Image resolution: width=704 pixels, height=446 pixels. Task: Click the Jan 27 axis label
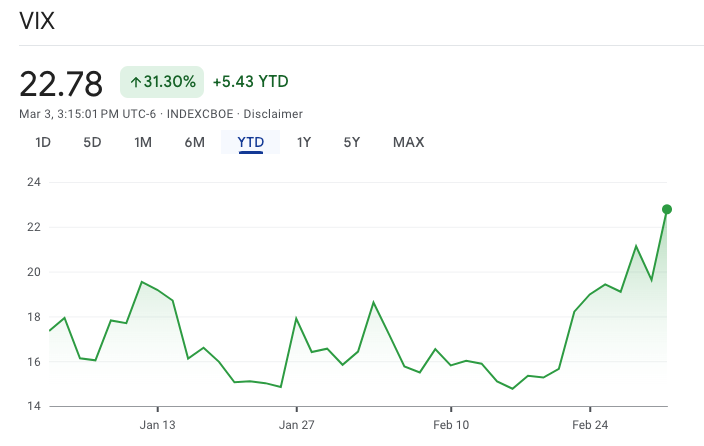pyautogui.click(x=296, y=423)
